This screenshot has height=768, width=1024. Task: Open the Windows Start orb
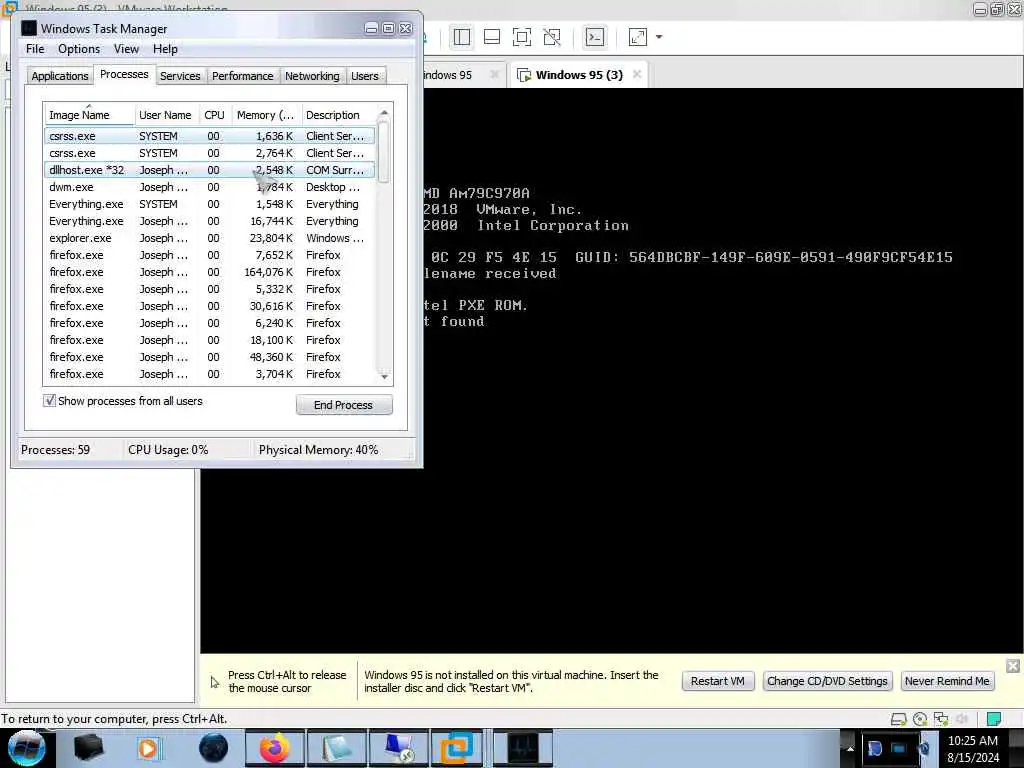[27, 748]
